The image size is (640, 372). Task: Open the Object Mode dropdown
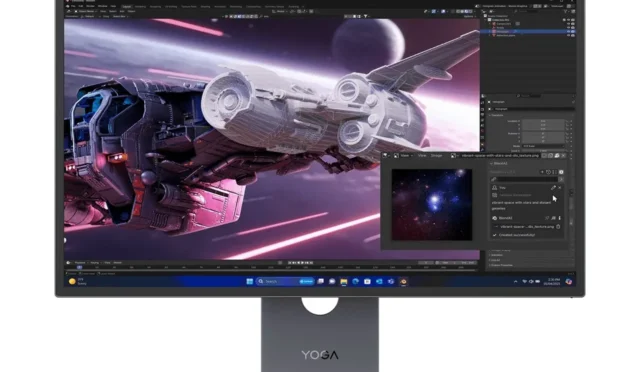[86, 11]
